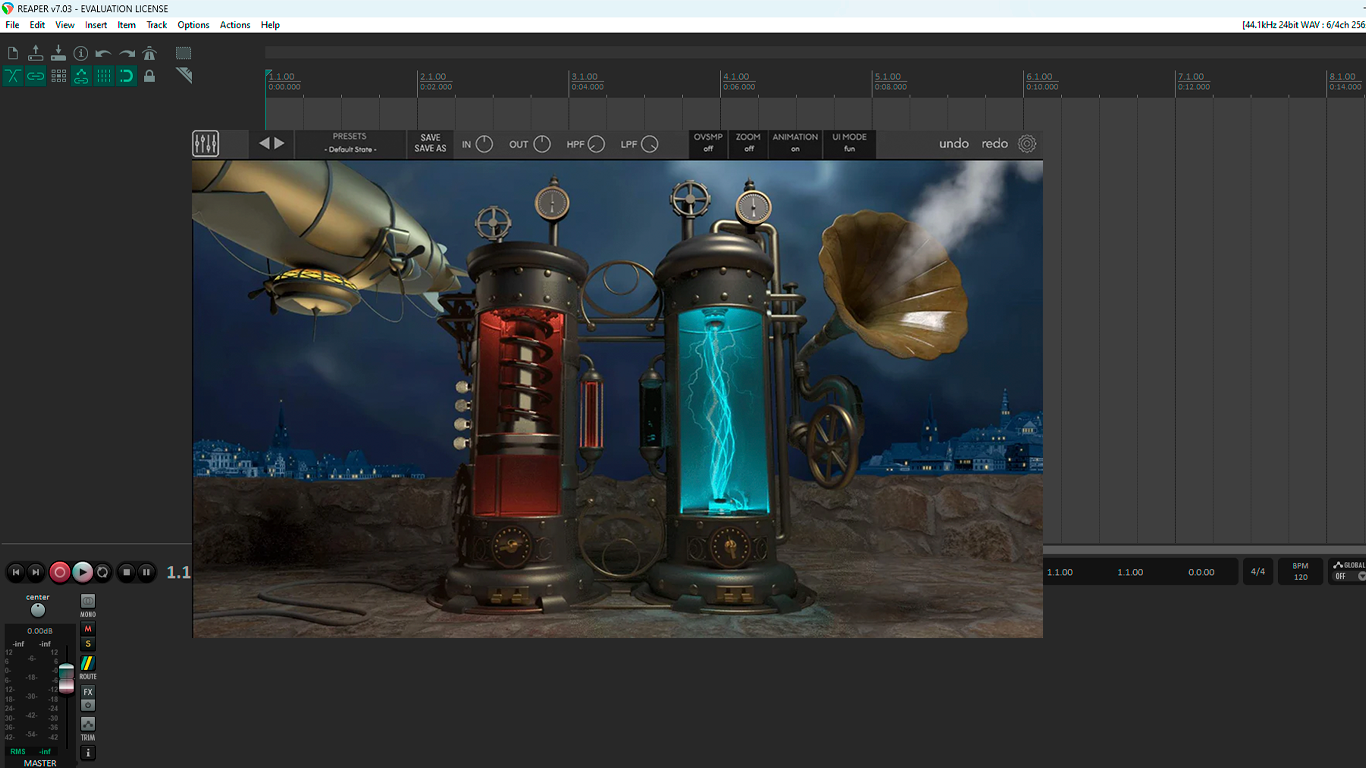Open the Actions menu
This screenshot has width=1366, height=768.
[x=235, y=25]
